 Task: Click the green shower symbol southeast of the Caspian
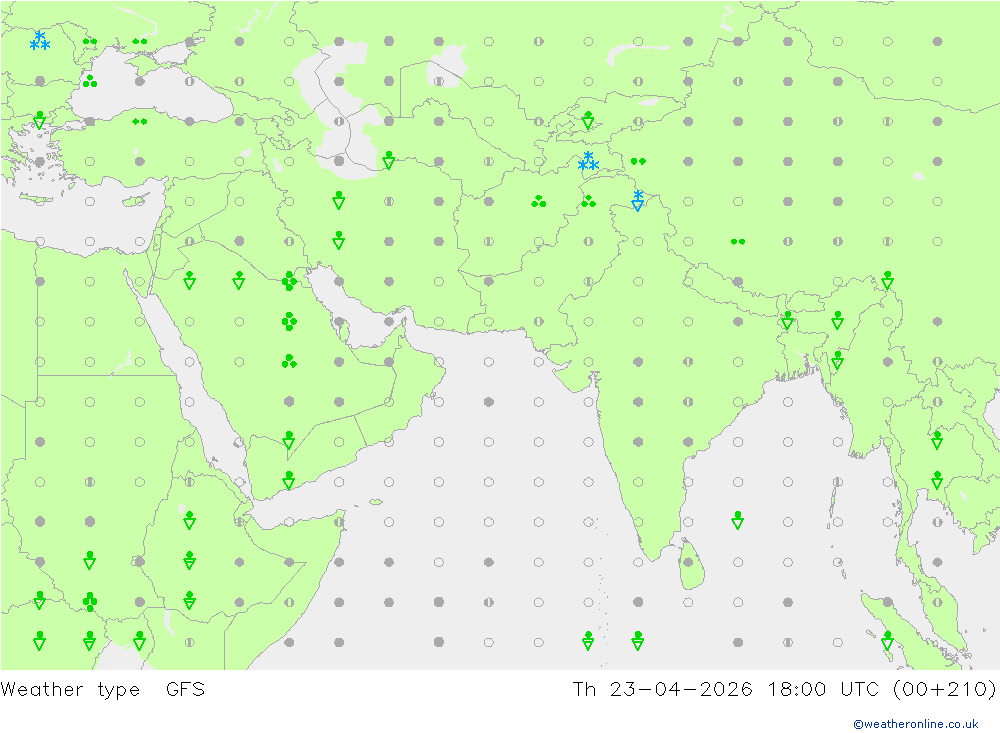coord(388,159)
